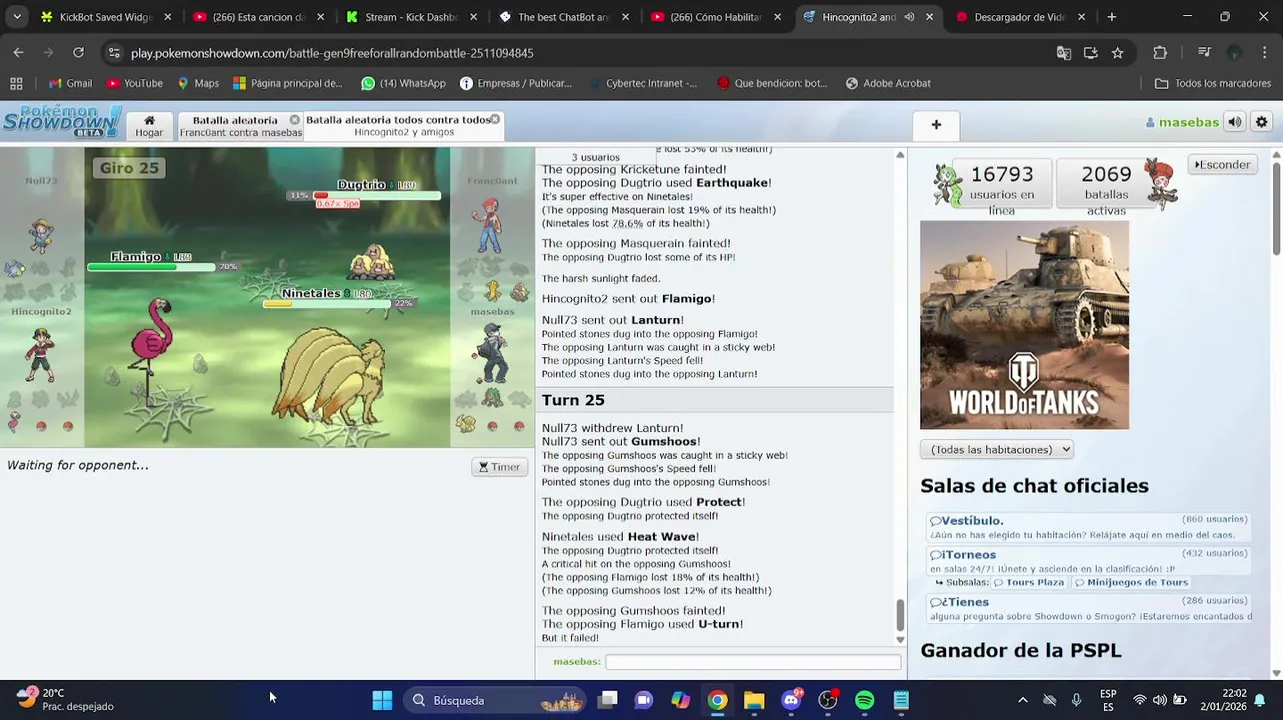Switch to Descargador de Video tab
The image size is (1283, 720).
1019,17
